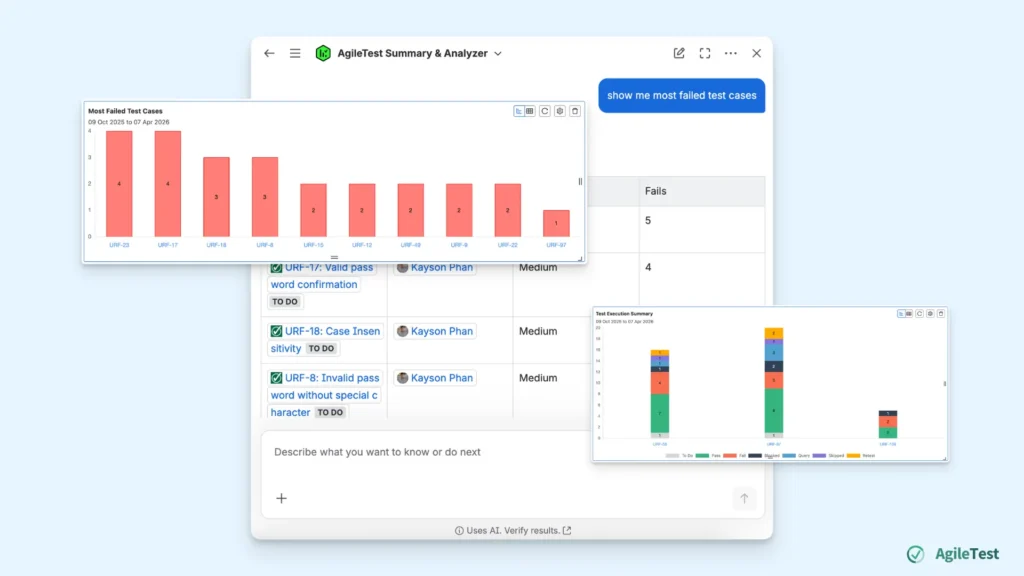This screenshot has height=576, width=1024.
Task: Send the message with the up arrow button
Action: (x=744, y=499)
